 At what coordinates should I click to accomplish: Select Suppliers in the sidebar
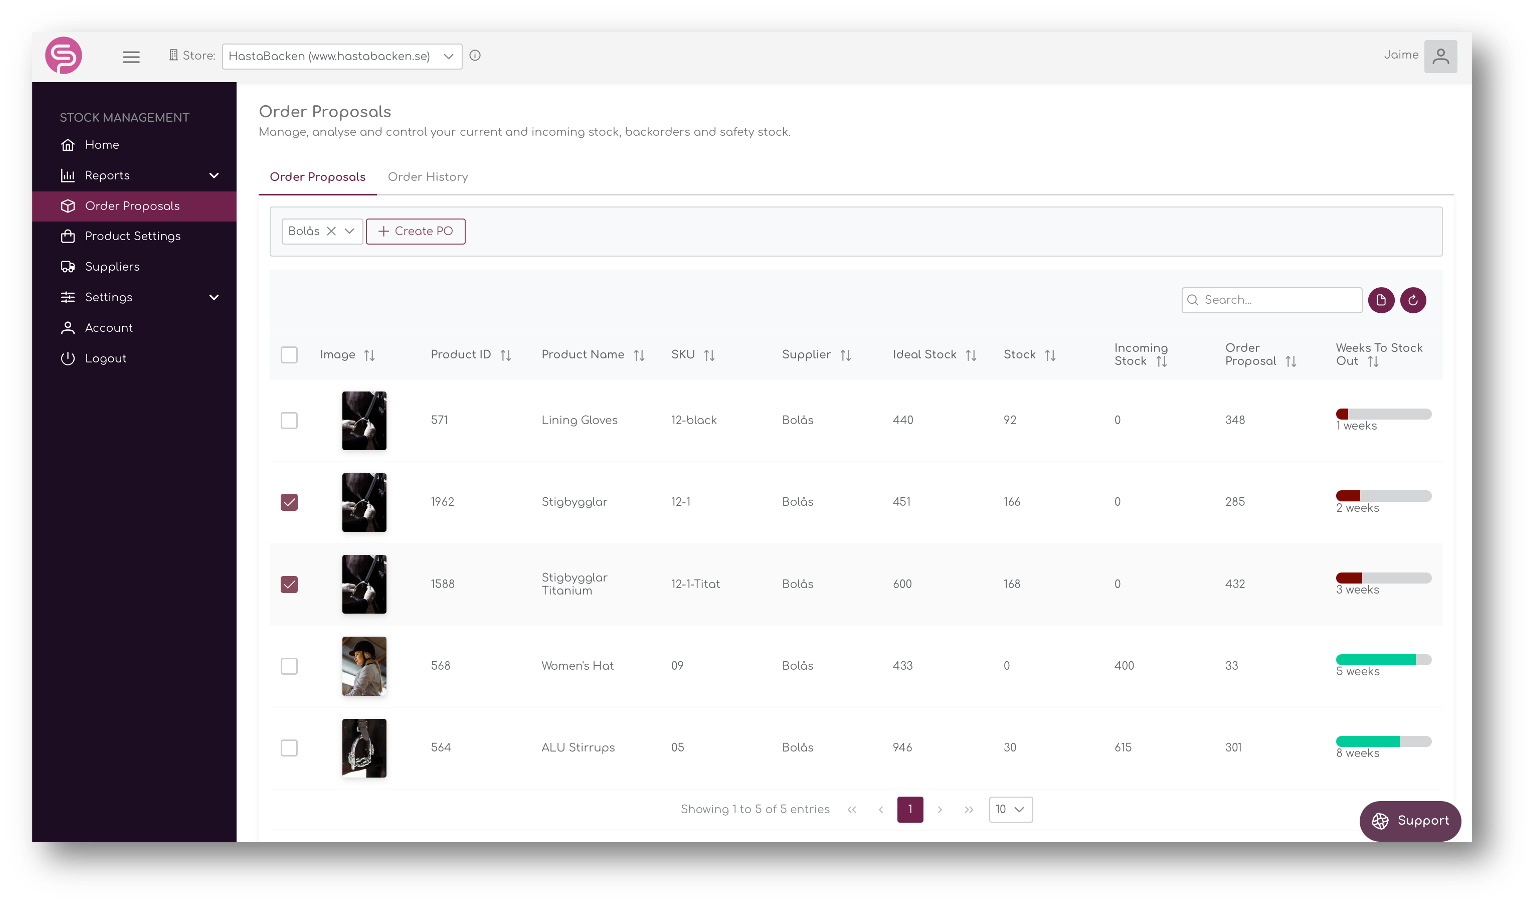112,266
